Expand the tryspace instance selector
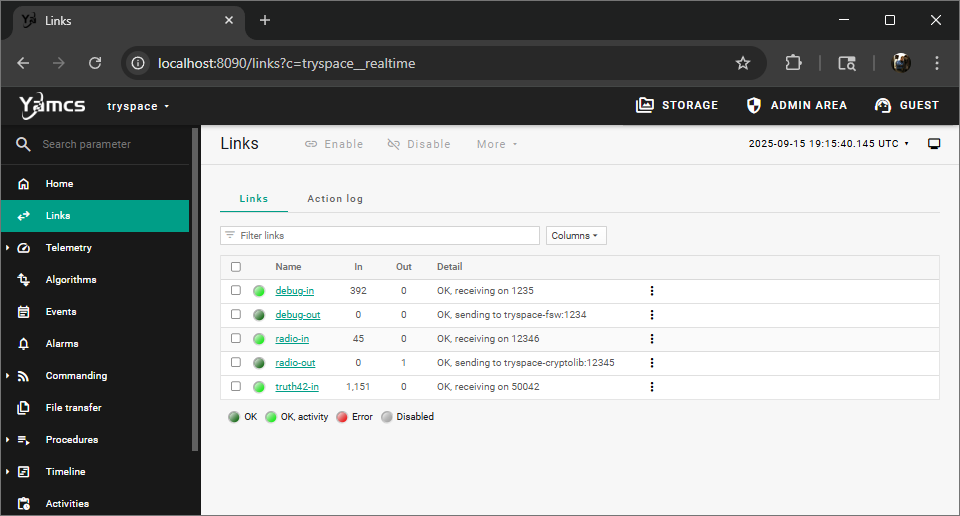Viewport: 960px width, 516px height. click(x=138, y=106)
